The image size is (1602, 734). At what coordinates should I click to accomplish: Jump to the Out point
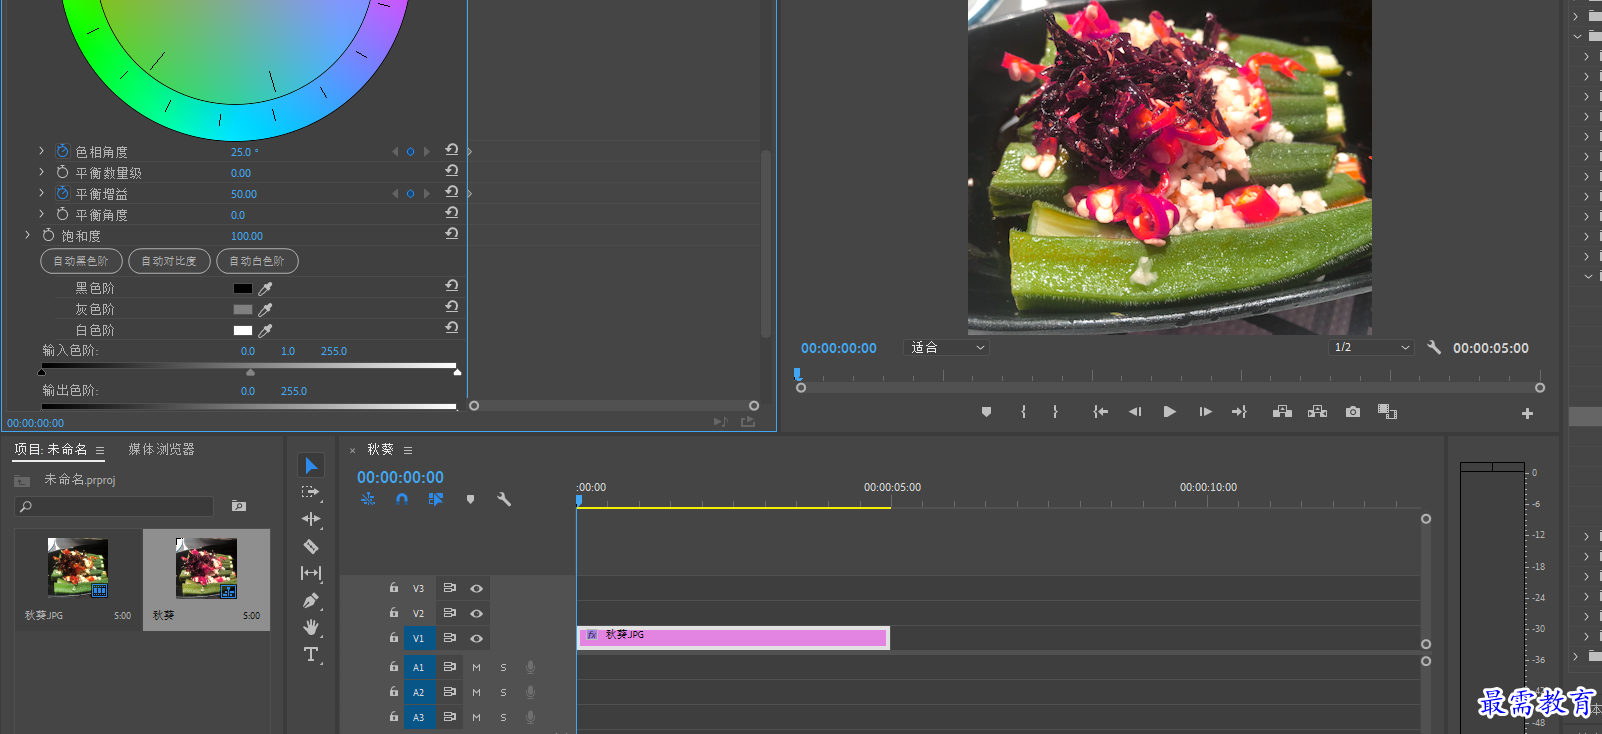pyautogui.click(x=1239, y=412)
